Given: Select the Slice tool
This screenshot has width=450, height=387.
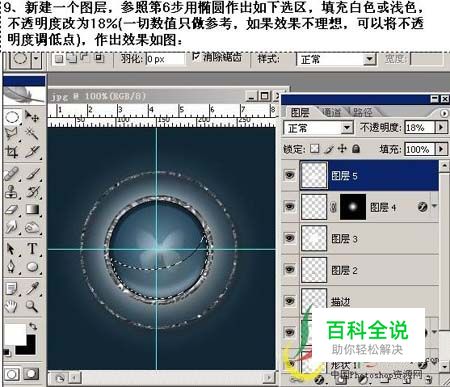Looking at the screenshot, I should point(32,152).
